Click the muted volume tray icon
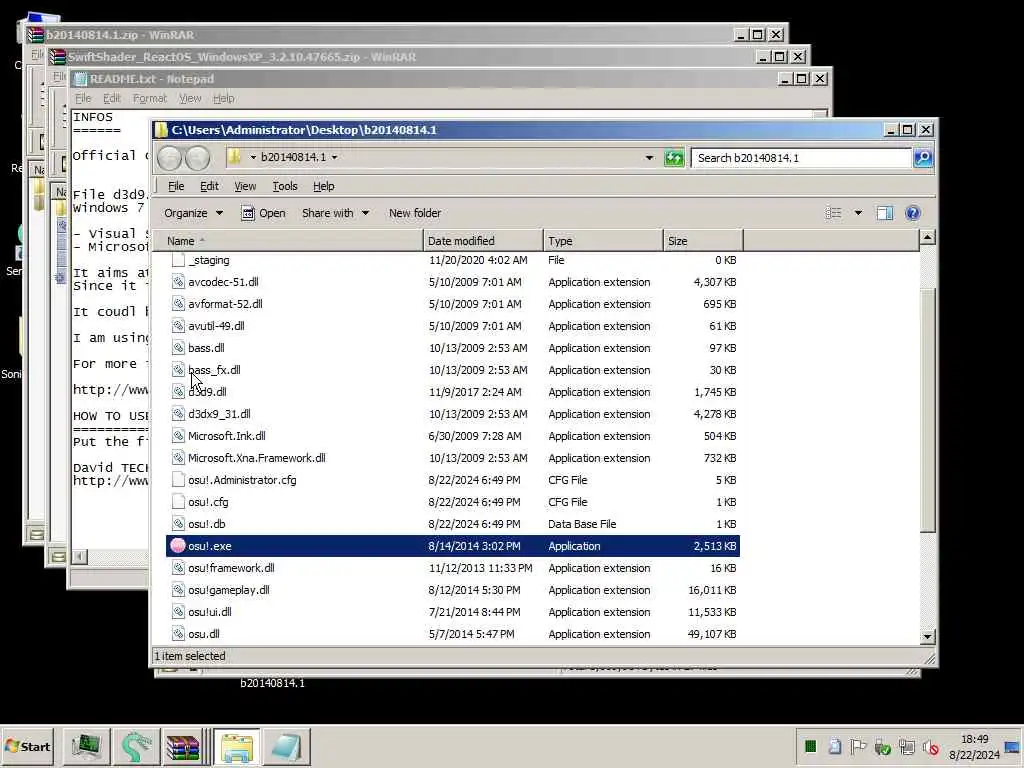 931,746
